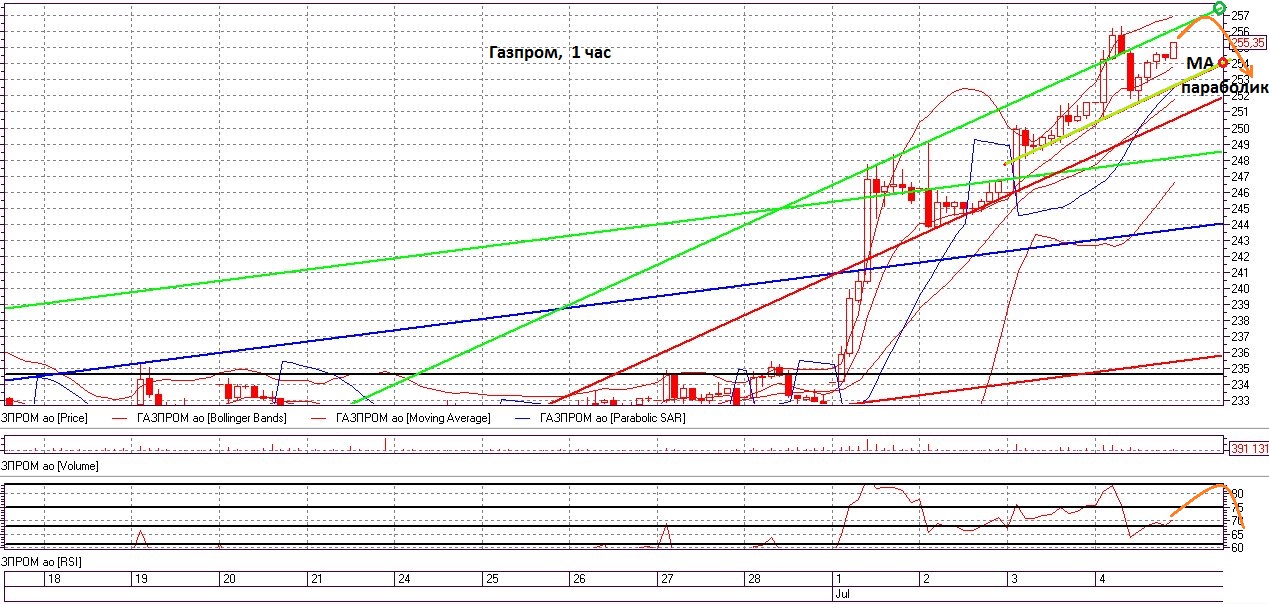
Task: Select date 25 on the time axis
Action: 491,578
